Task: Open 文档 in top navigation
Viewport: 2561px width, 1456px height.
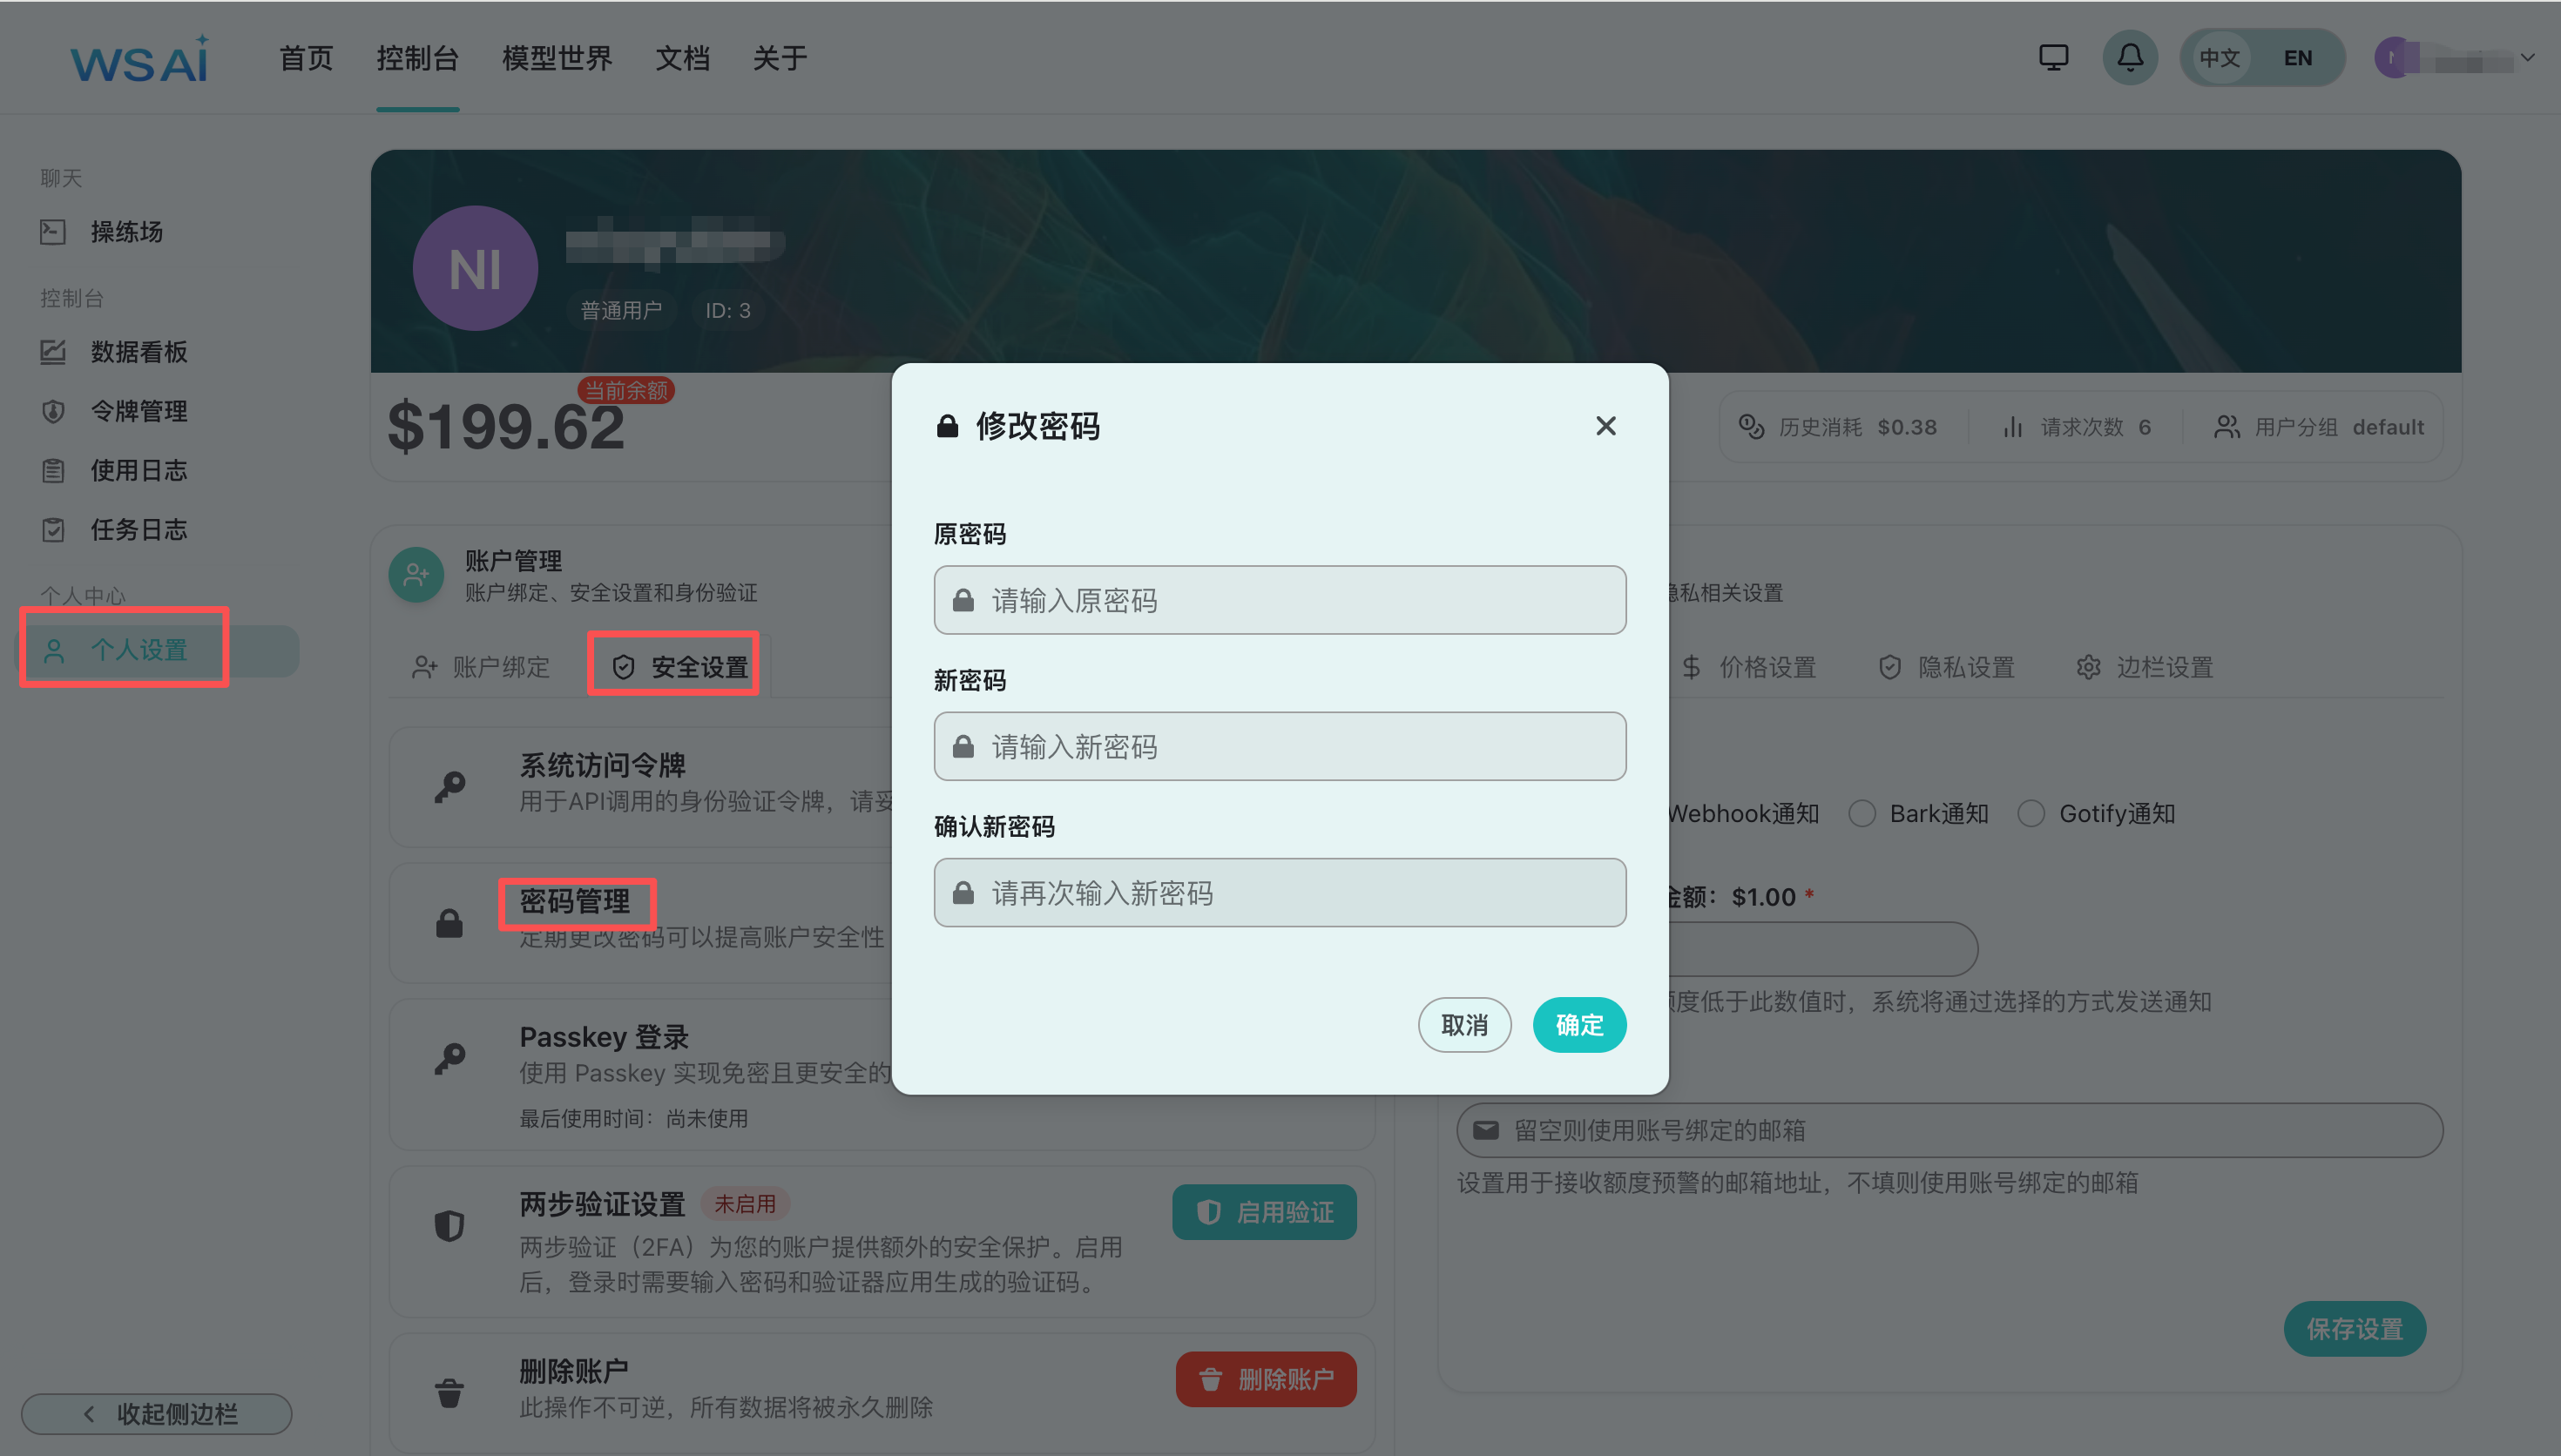Action: tap(683, 58)
